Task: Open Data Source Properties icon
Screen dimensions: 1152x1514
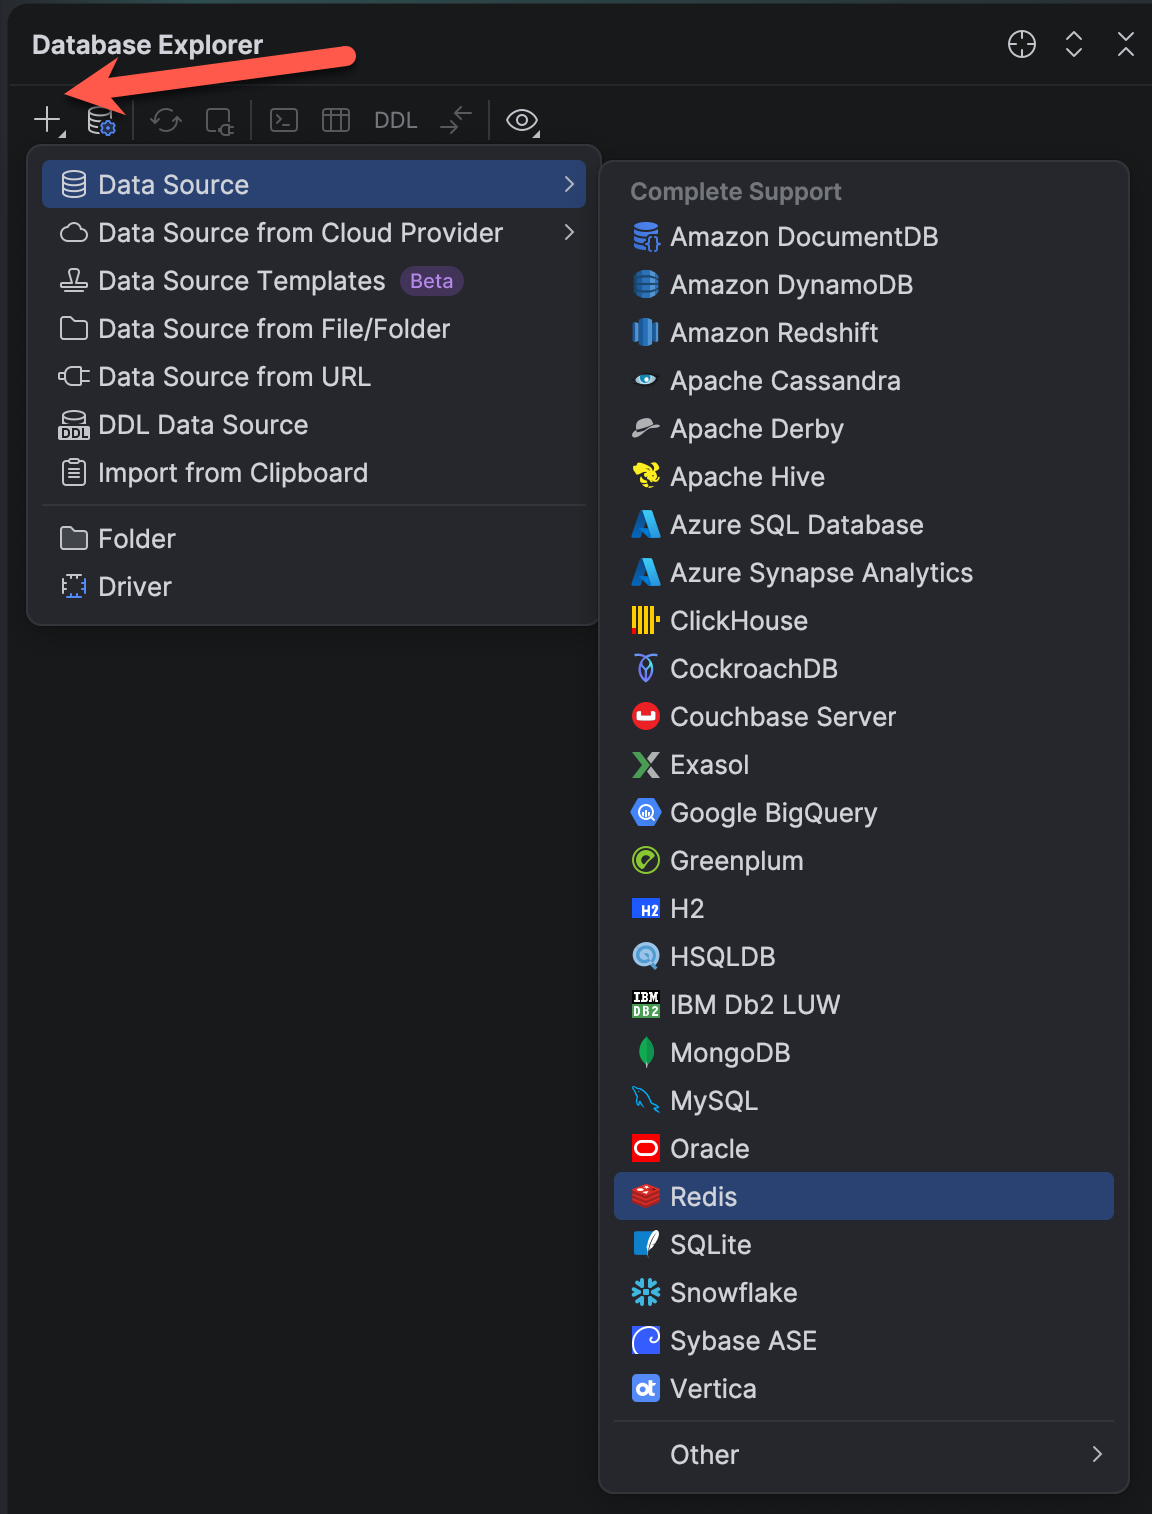Action: click(101, 121)
